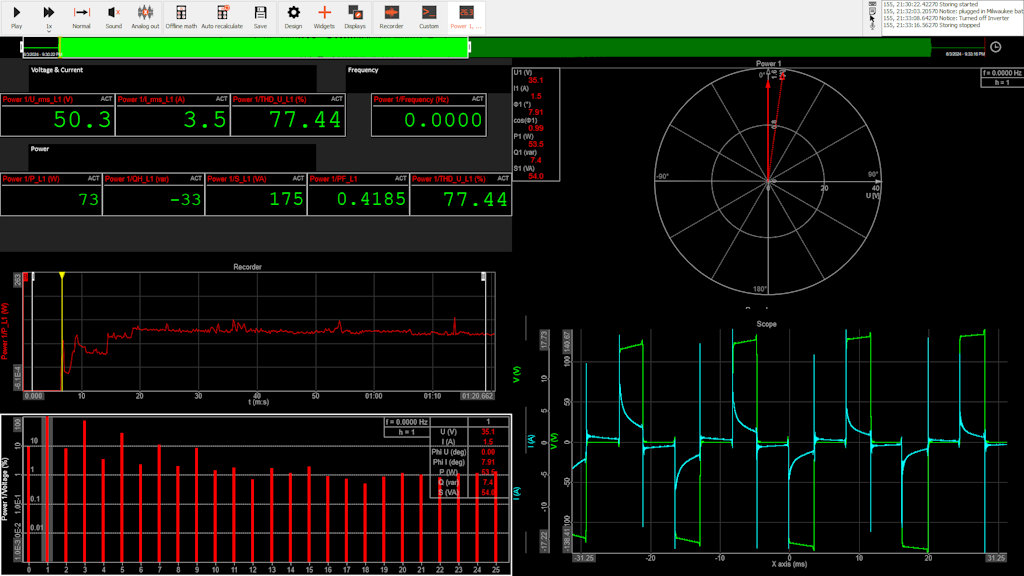Click the keyboard event icon by the log
This screenshot has height=576, width=1024.
click(x=872, y=4)
